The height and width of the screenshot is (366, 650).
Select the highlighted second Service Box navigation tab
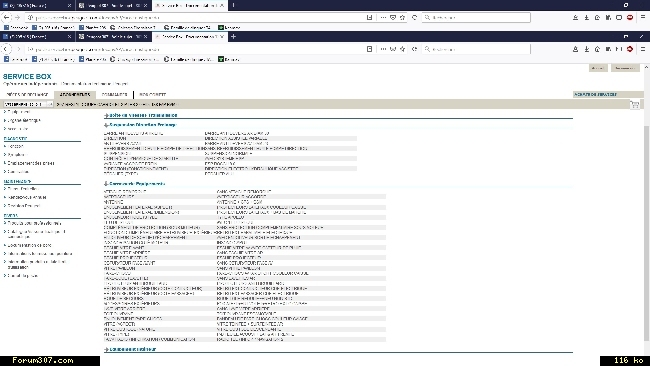(x=75, y=95)
